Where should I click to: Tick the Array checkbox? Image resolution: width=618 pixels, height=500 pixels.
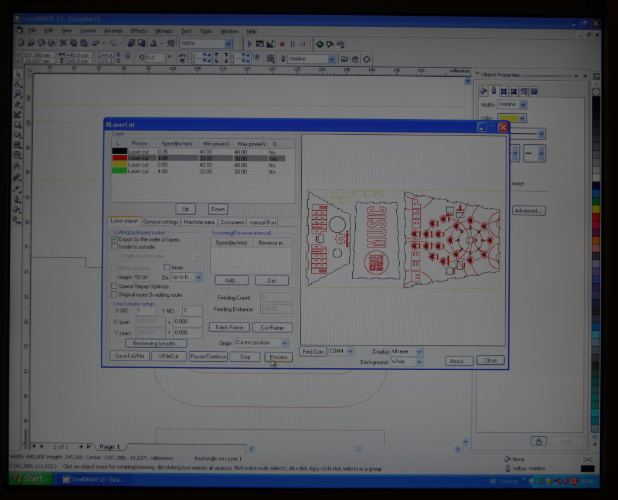167,267
